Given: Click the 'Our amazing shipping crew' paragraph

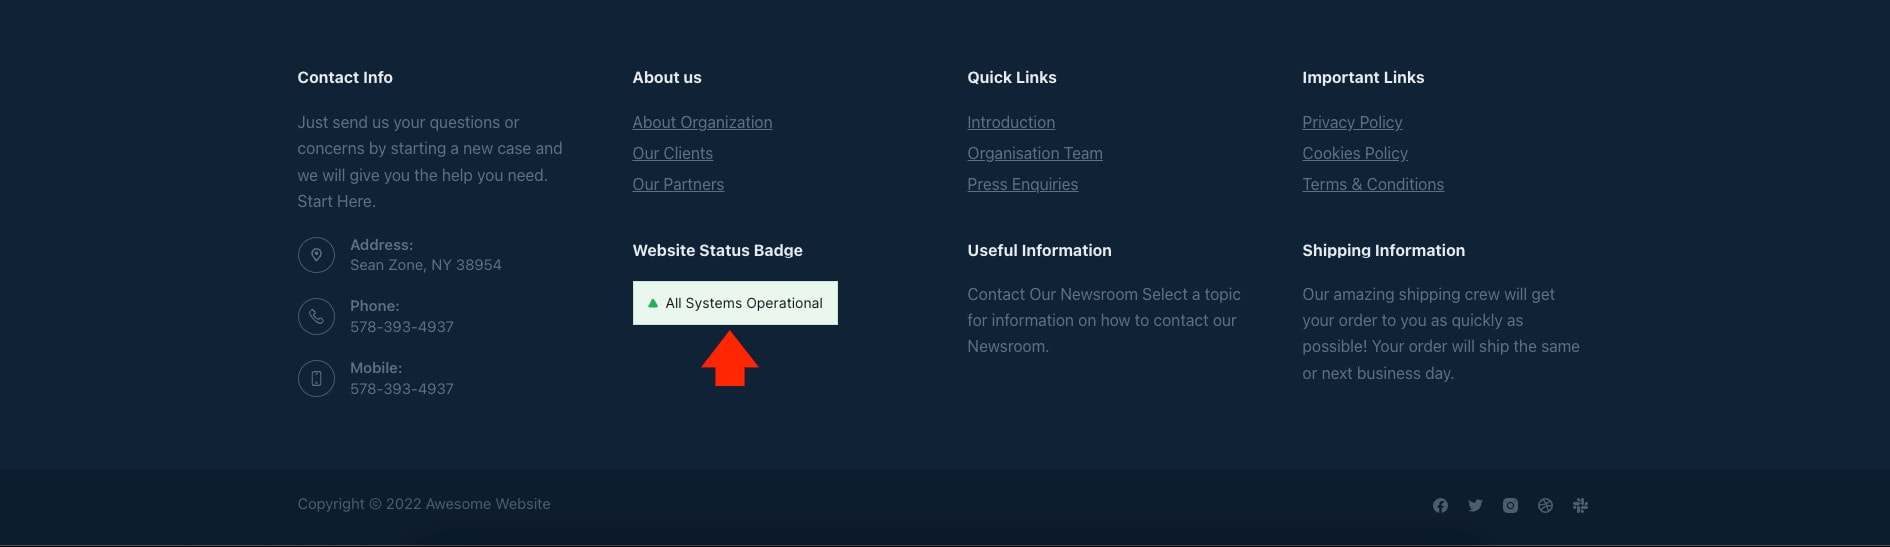Looking at the screenshot, I should coord(1441,334).
